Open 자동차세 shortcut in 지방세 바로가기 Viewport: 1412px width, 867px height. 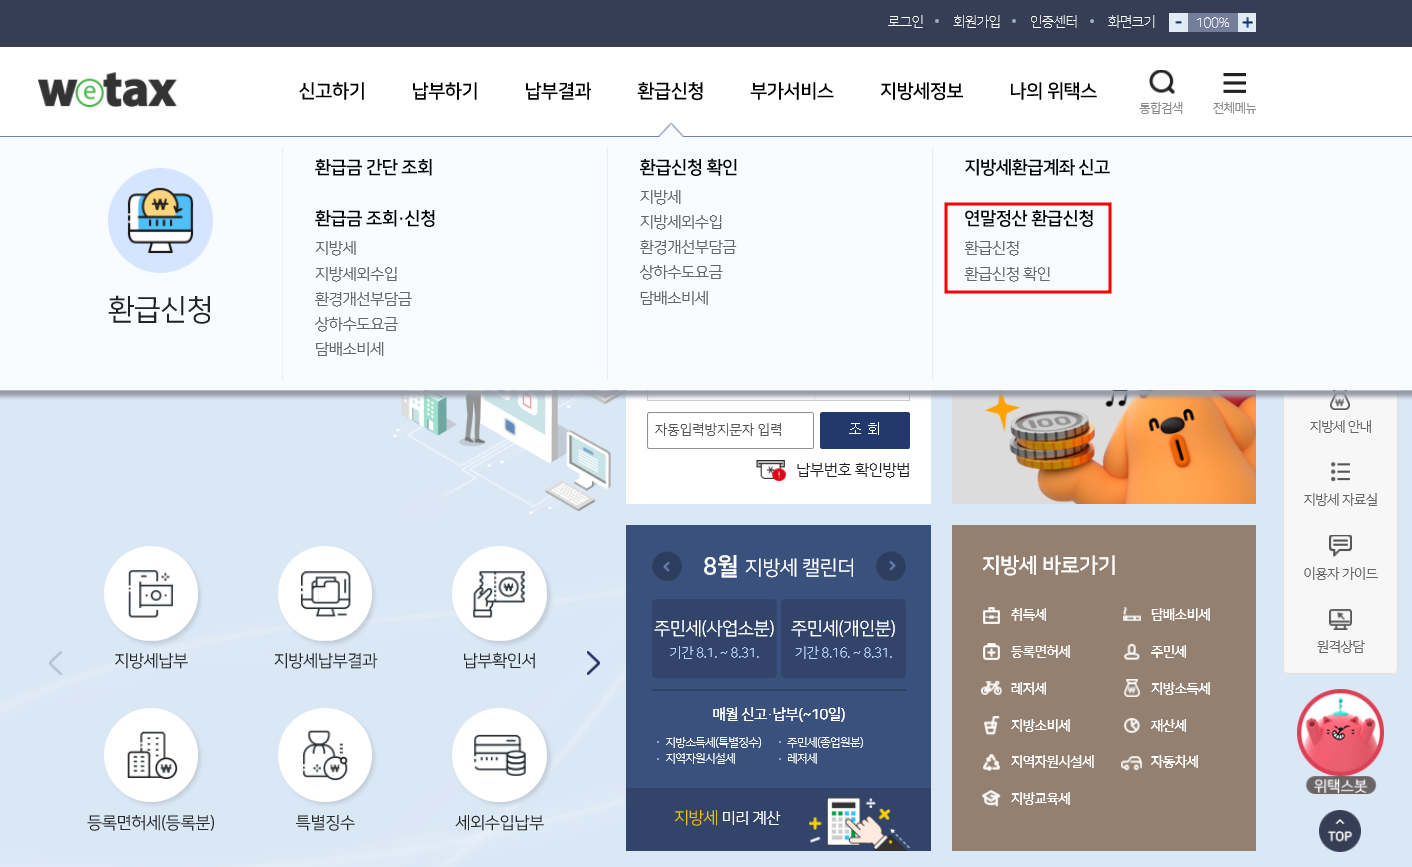pos(1161,762)
